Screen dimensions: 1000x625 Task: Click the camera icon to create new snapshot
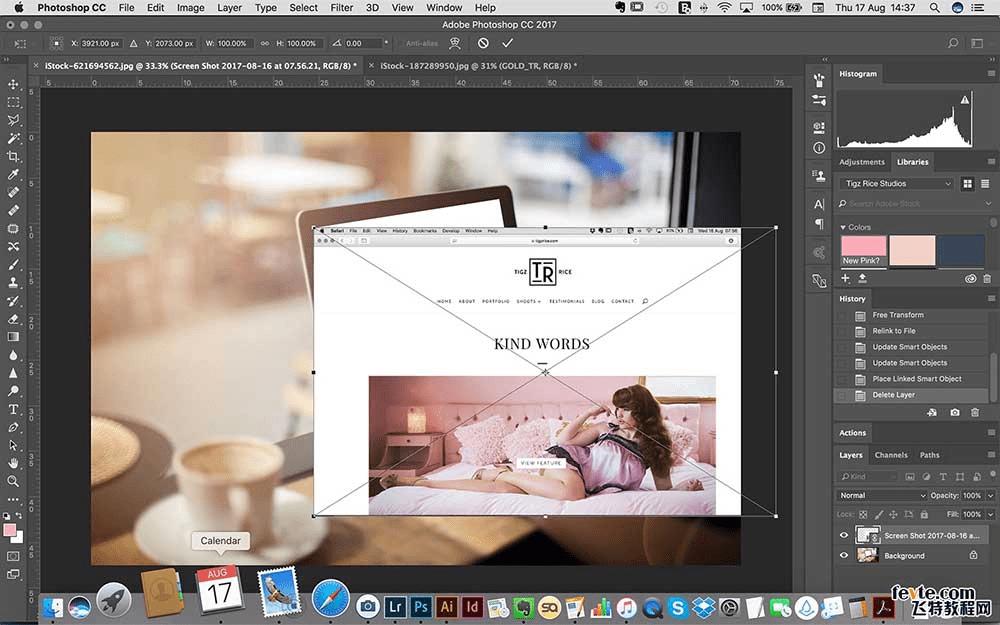pos(955,412)
